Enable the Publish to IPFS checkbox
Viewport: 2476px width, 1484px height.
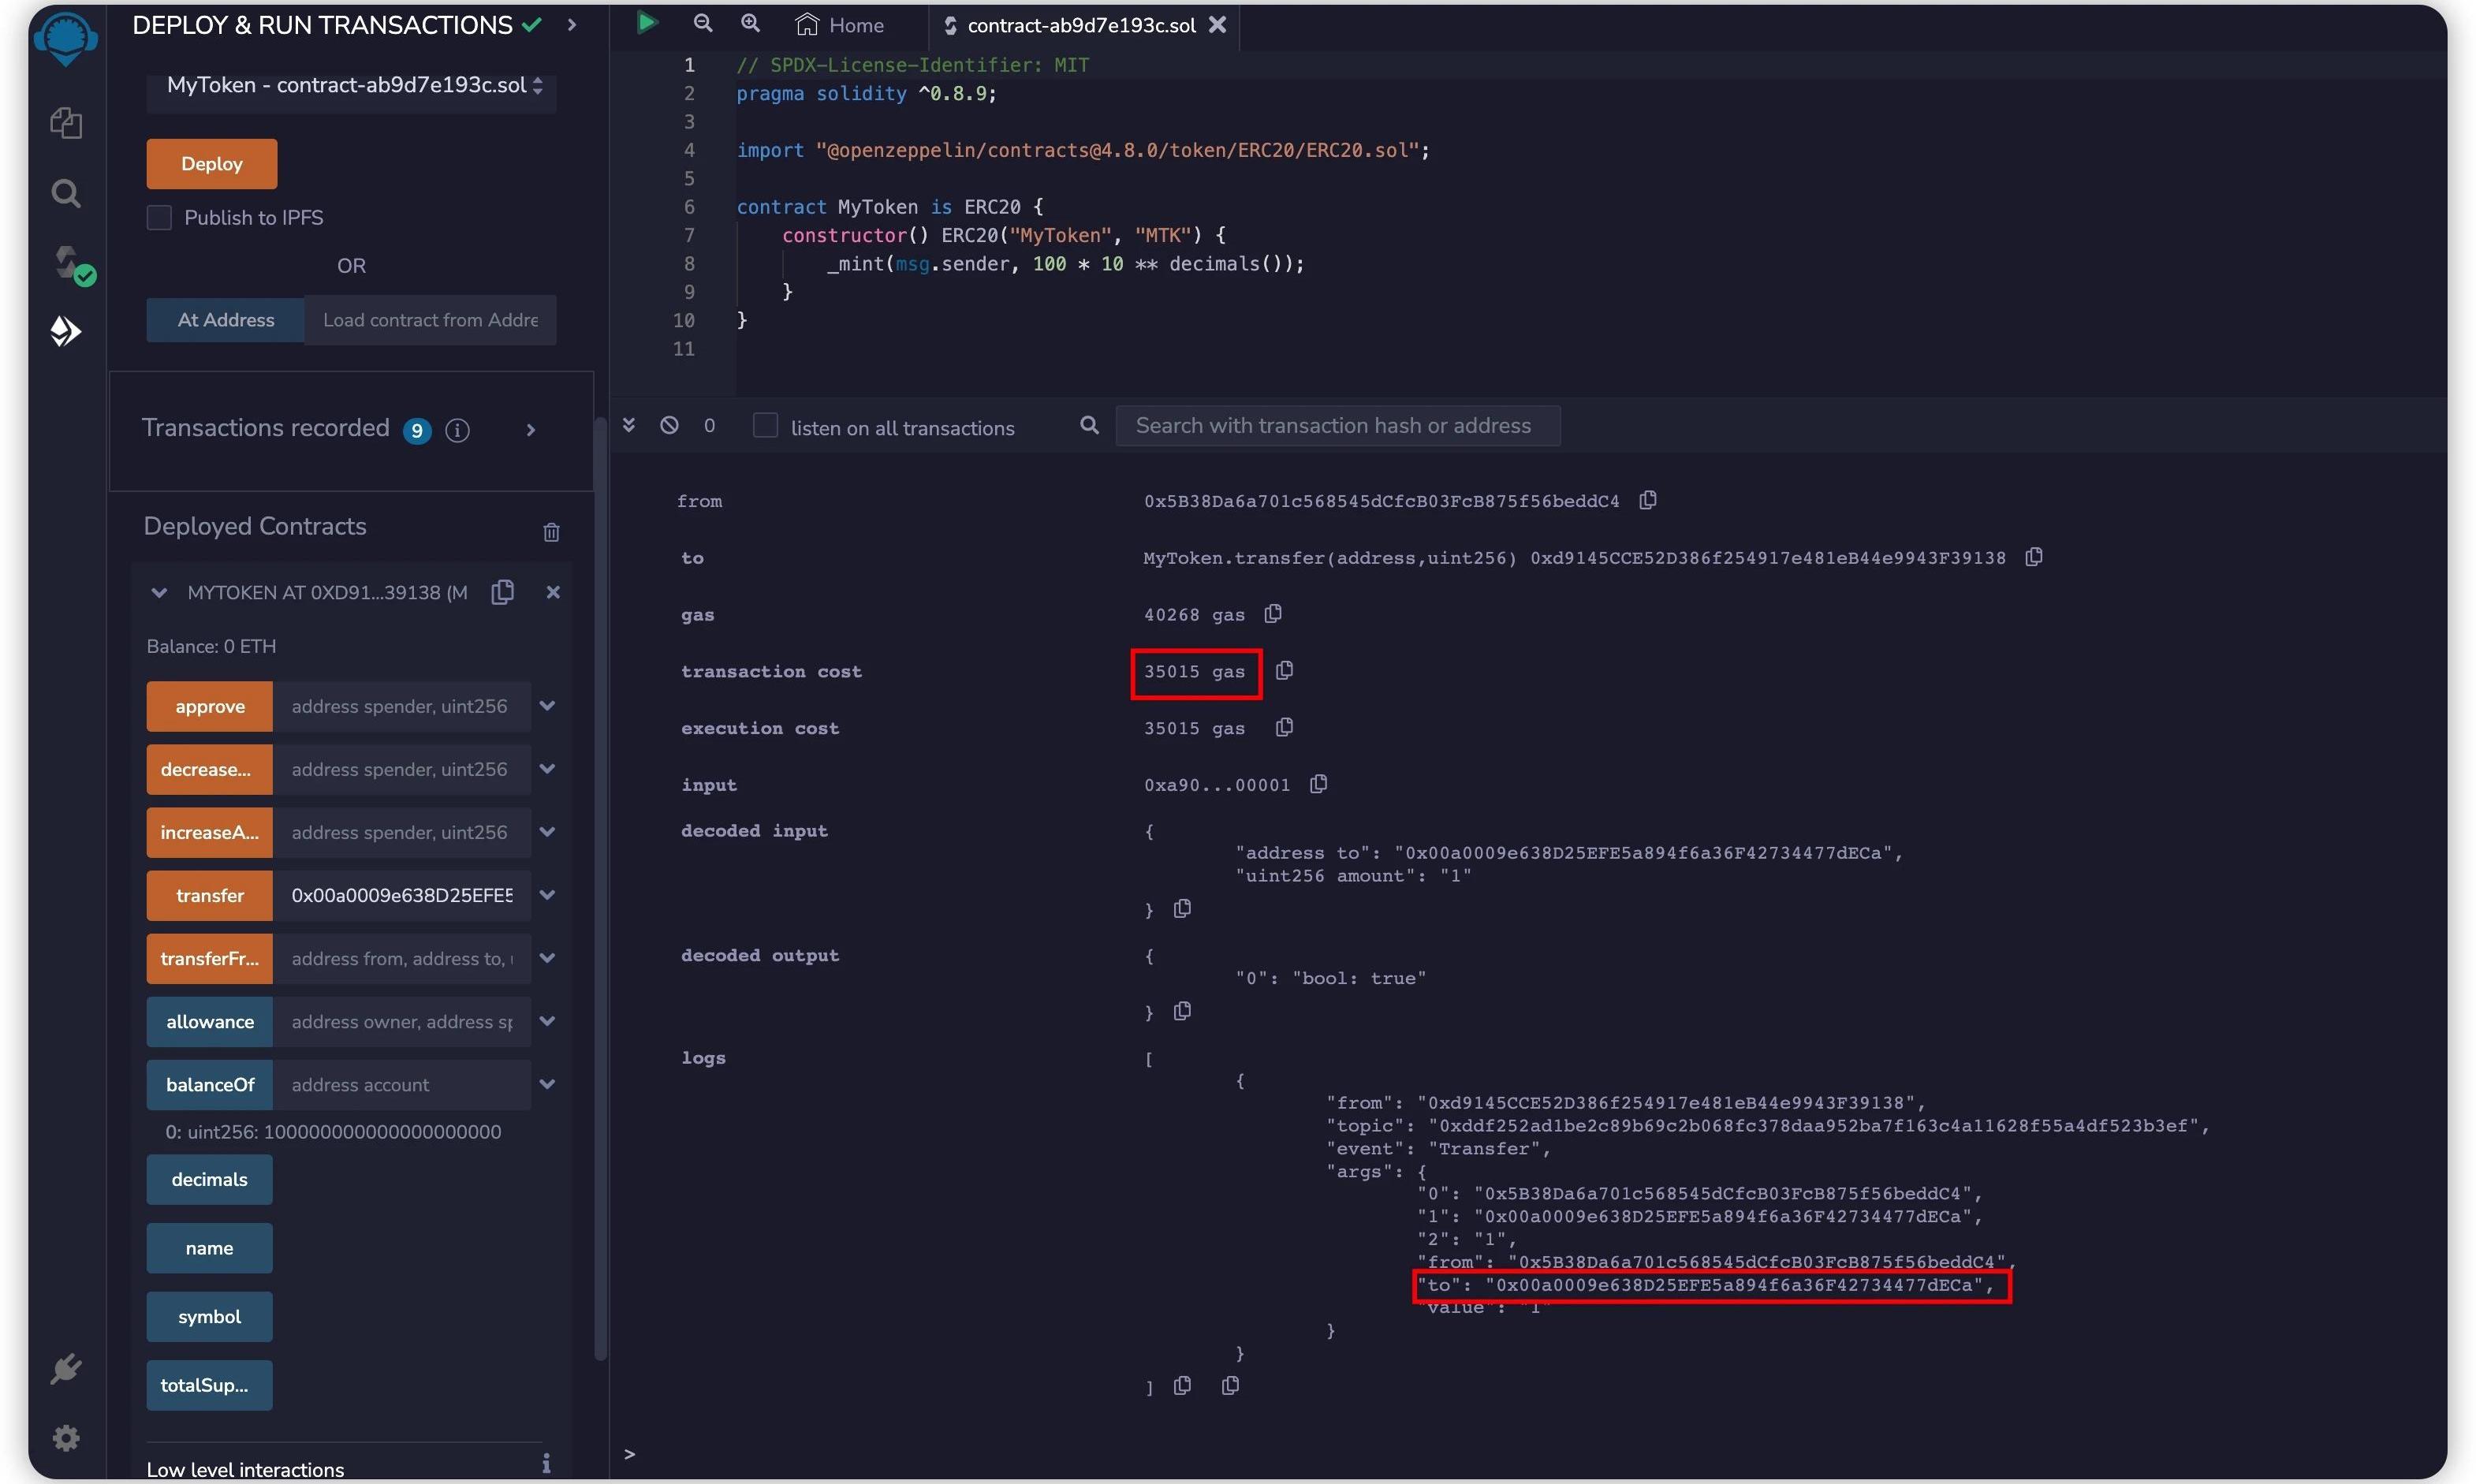[159, 218]
